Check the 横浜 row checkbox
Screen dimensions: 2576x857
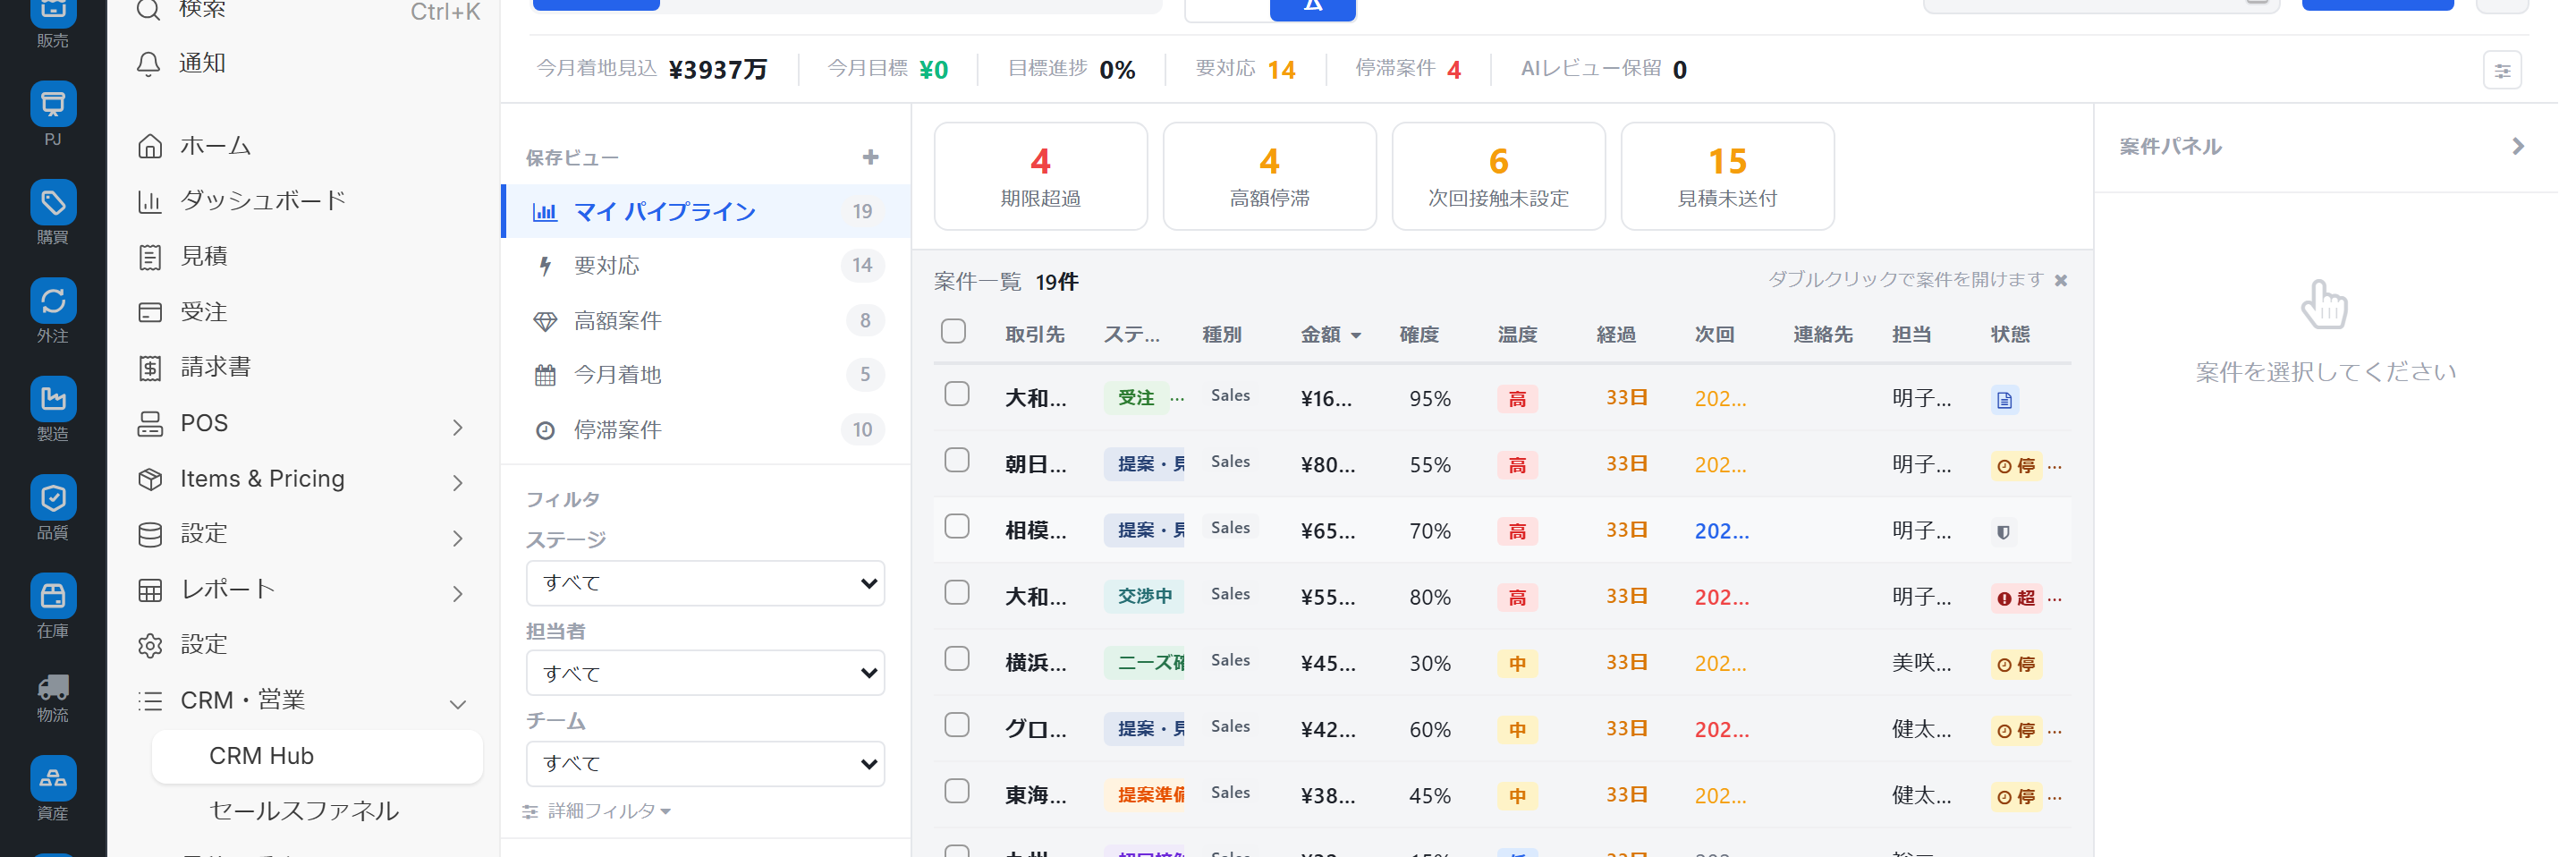[x=956, y=659]
